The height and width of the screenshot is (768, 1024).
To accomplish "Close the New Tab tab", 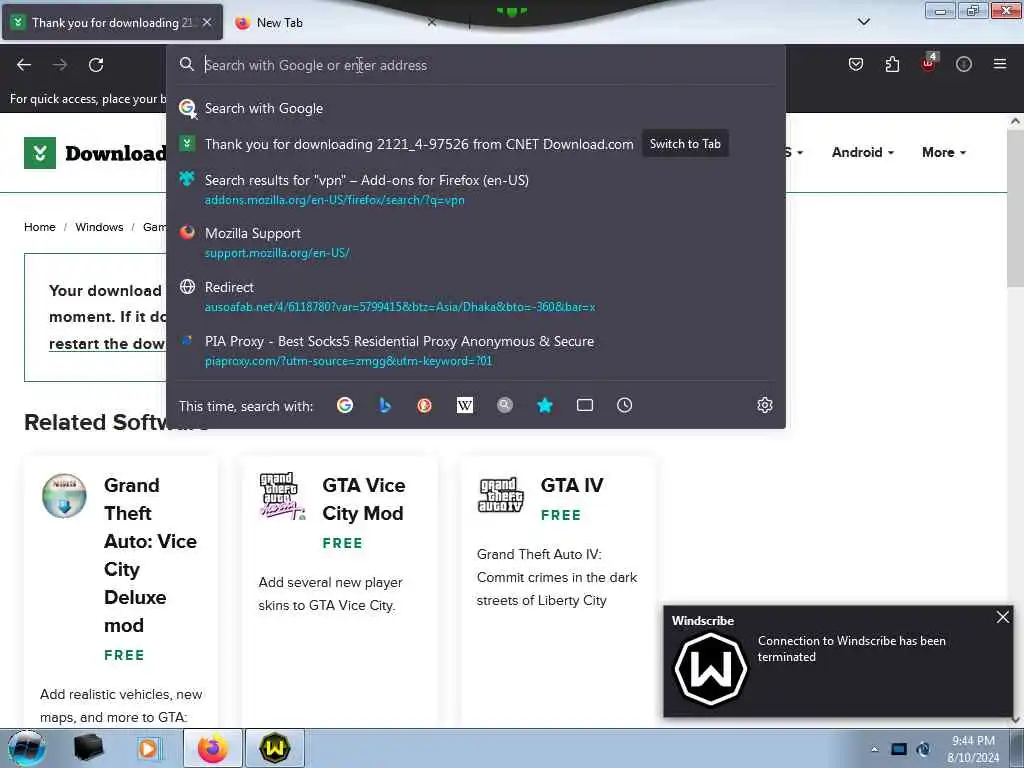I will (432, 22).
